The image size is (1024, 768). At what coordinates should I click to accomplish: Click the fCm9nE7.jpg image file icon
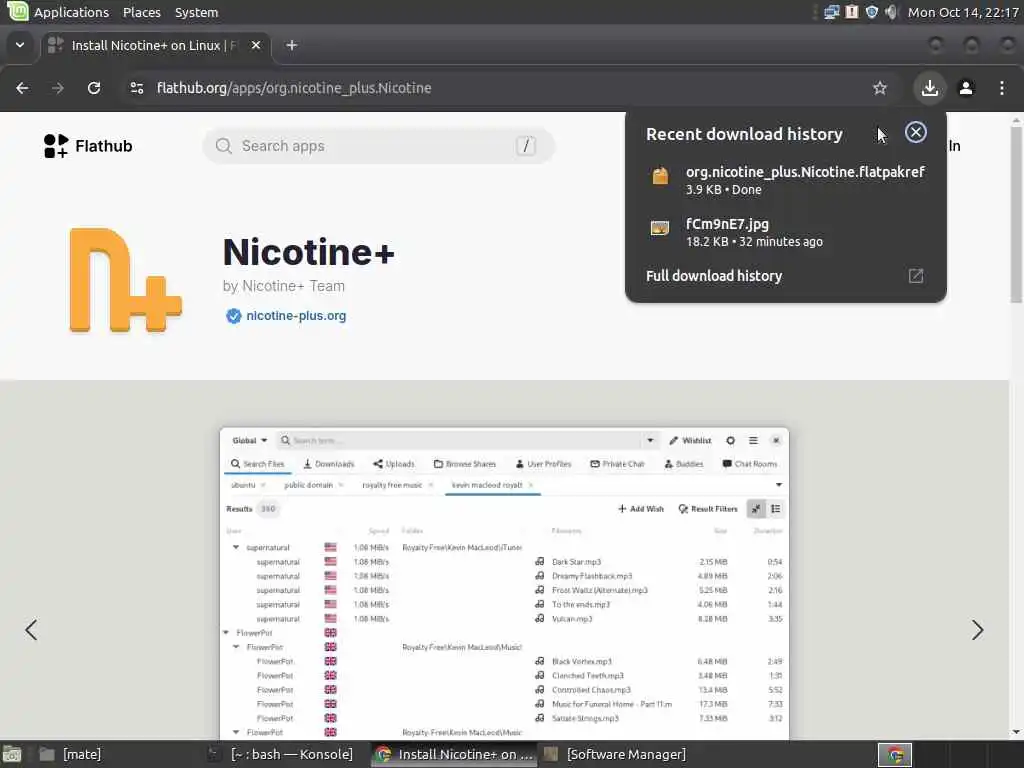click(x=660, y=229)
